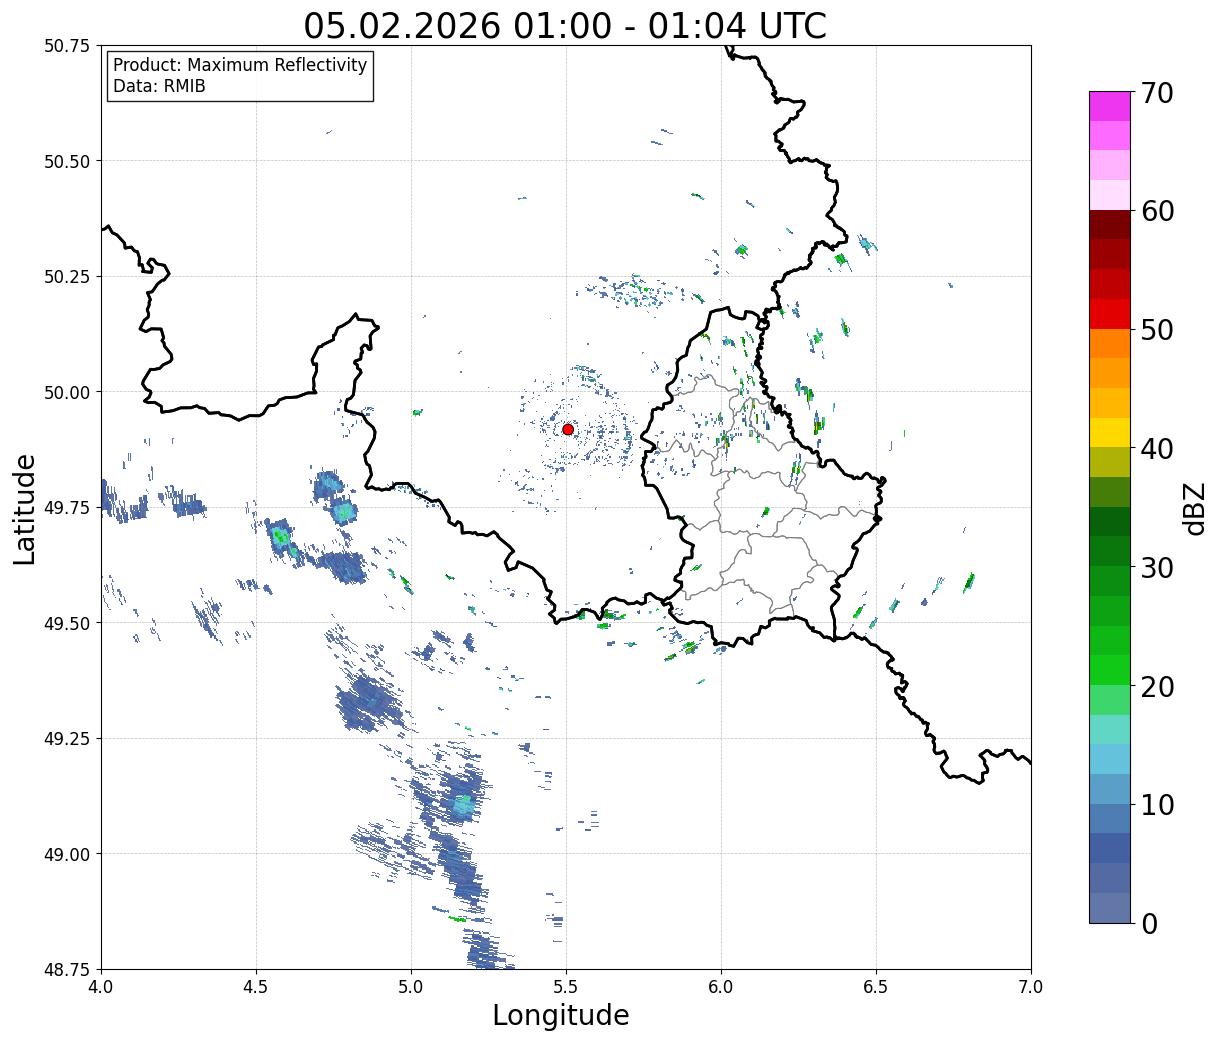Click the 'Product: Maximum Reflectivity' legend text

click(x=240, y=65)
